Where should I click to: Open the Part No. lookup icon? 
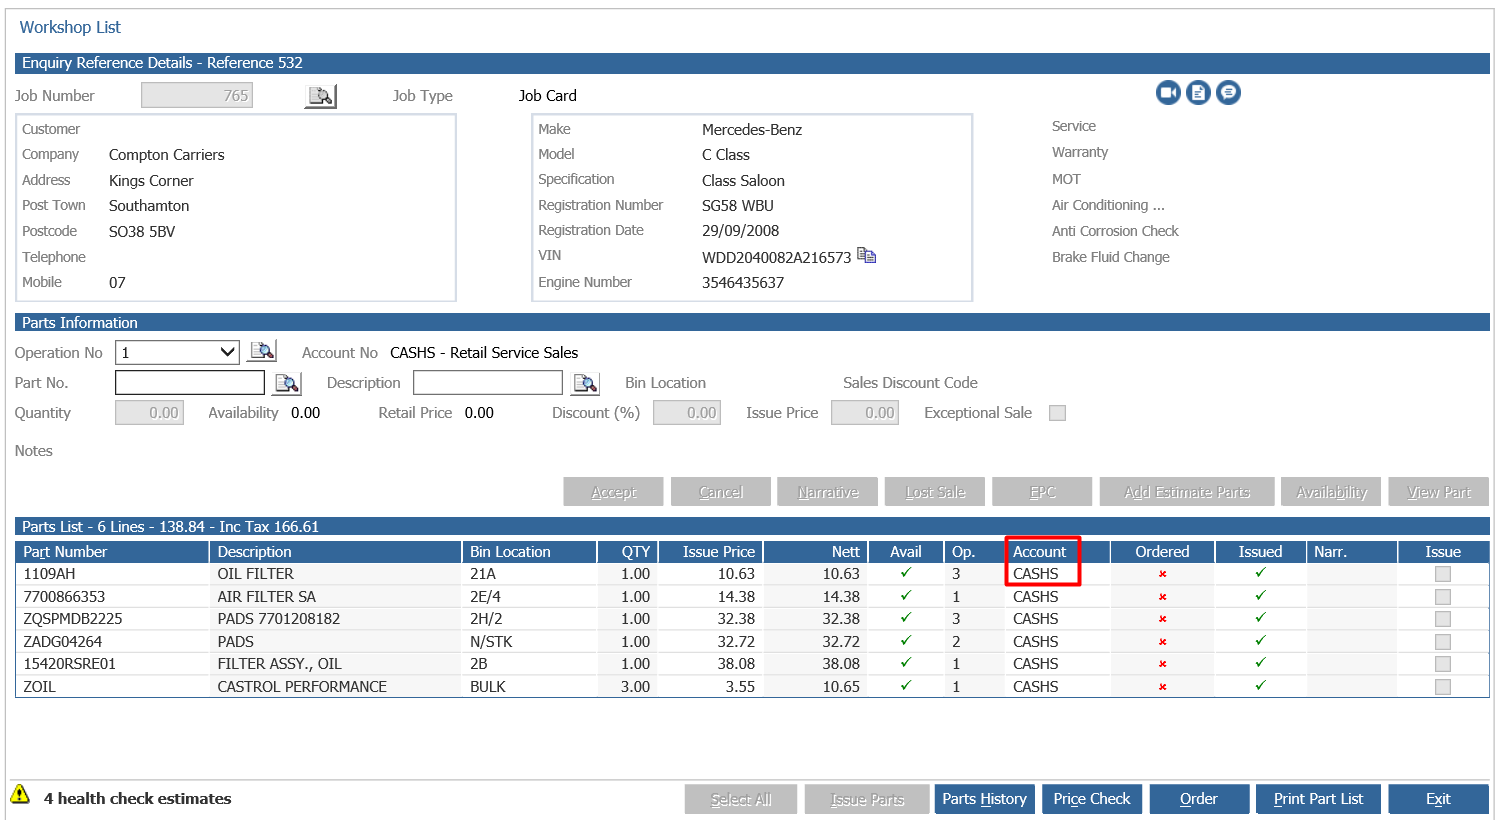pyautogui.click(x=287, y=383)
